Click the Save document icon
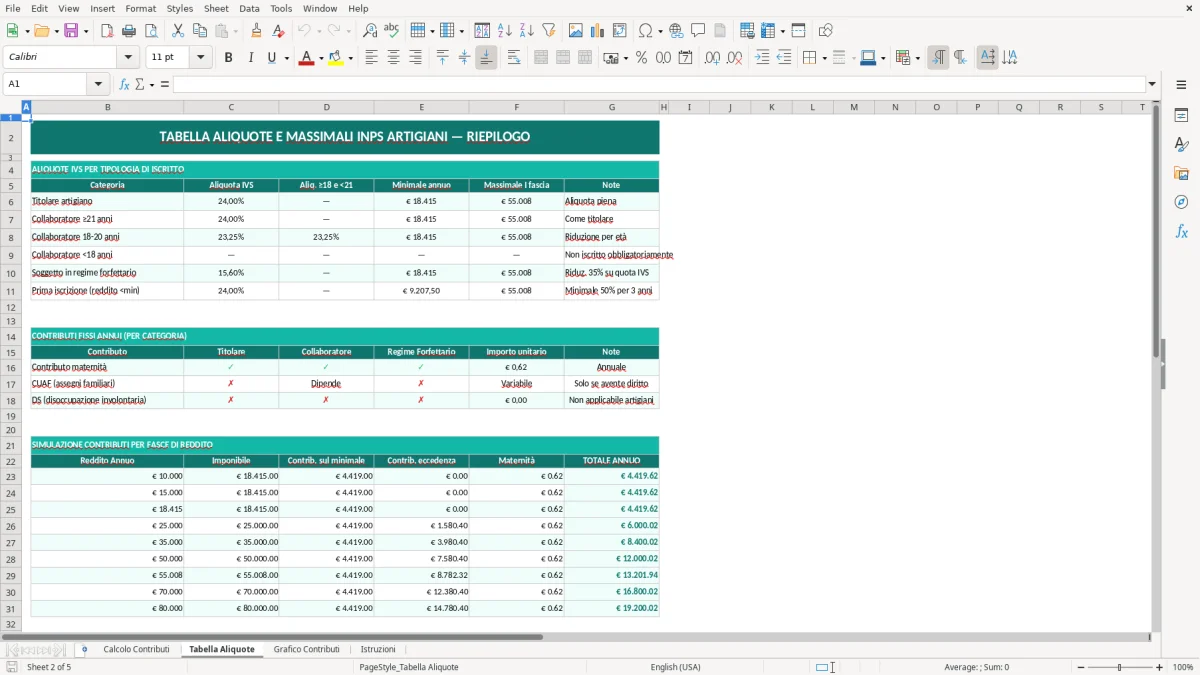The width and height of the screenshot is (1200, 675). (x=71, y=31)
